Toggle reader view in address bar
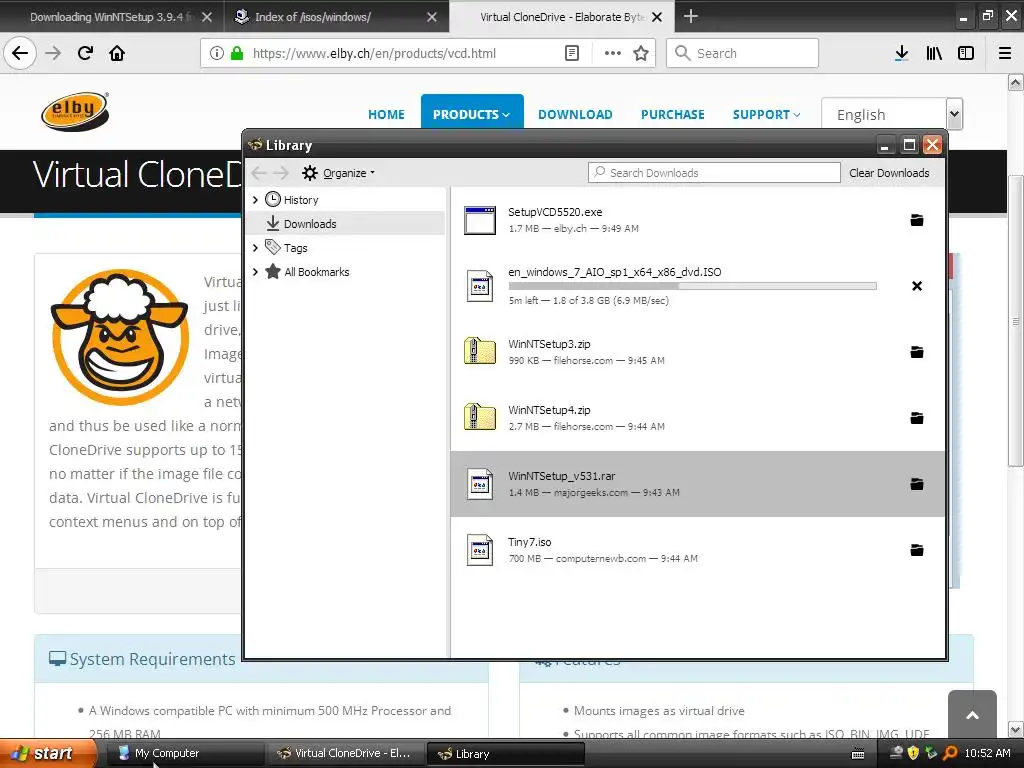The image size is (1024, 768). [571, 53]
